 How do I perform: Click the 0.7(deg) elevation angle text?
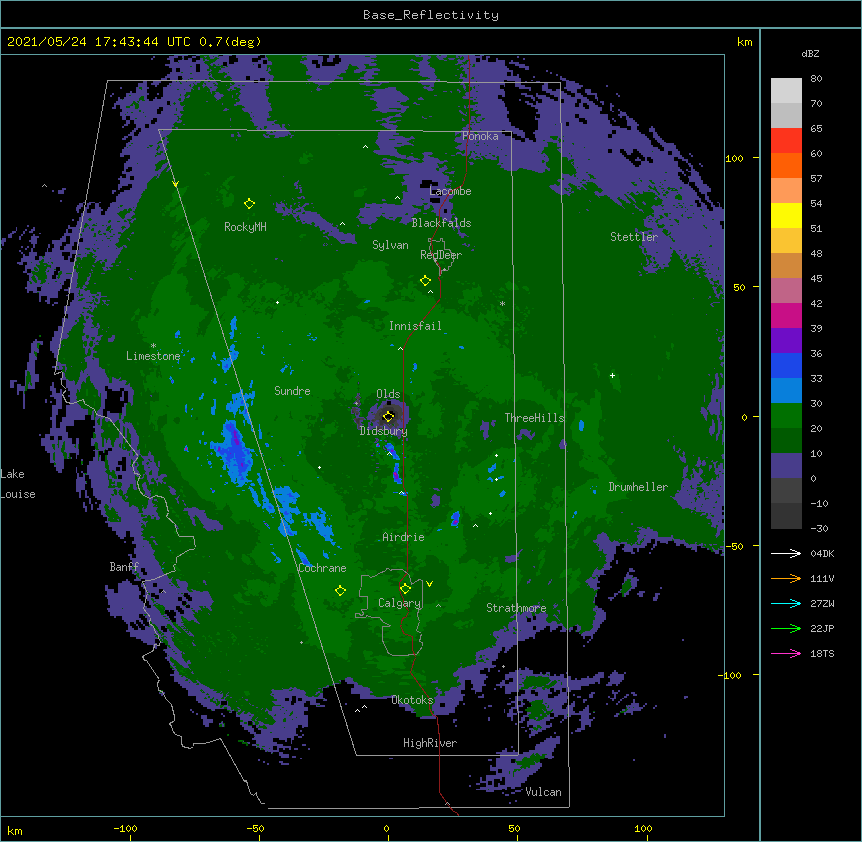click(230, 42)
